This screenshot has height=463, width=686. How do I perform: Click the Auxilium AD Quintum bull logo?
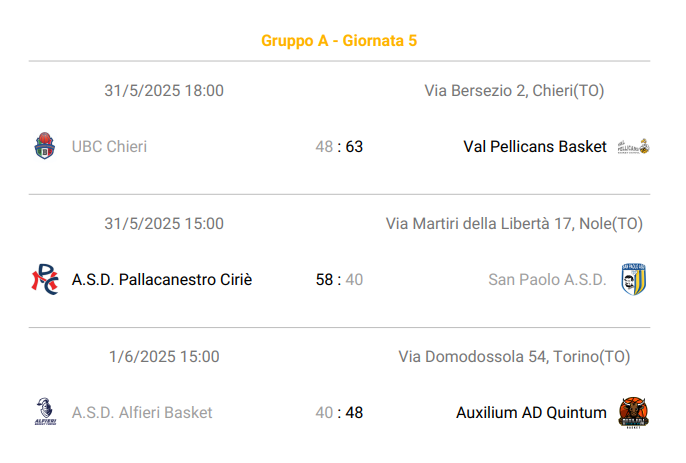(634, 412)
